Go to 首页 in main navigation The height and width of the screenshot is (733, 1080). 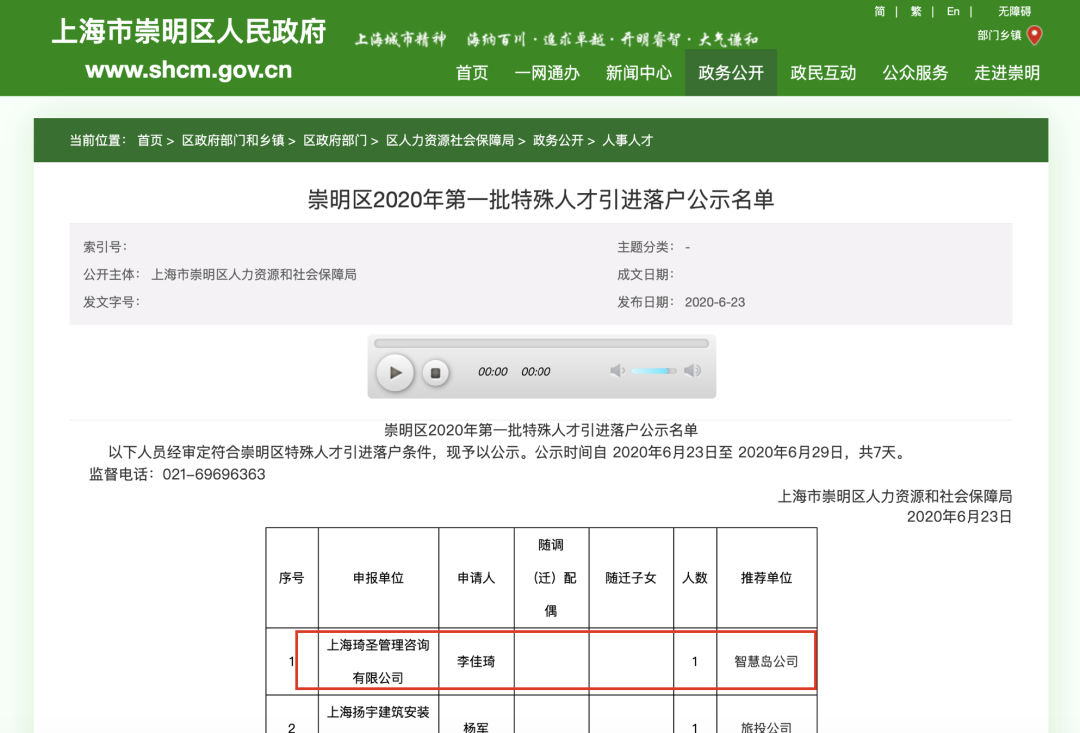(x=472, y=73)
